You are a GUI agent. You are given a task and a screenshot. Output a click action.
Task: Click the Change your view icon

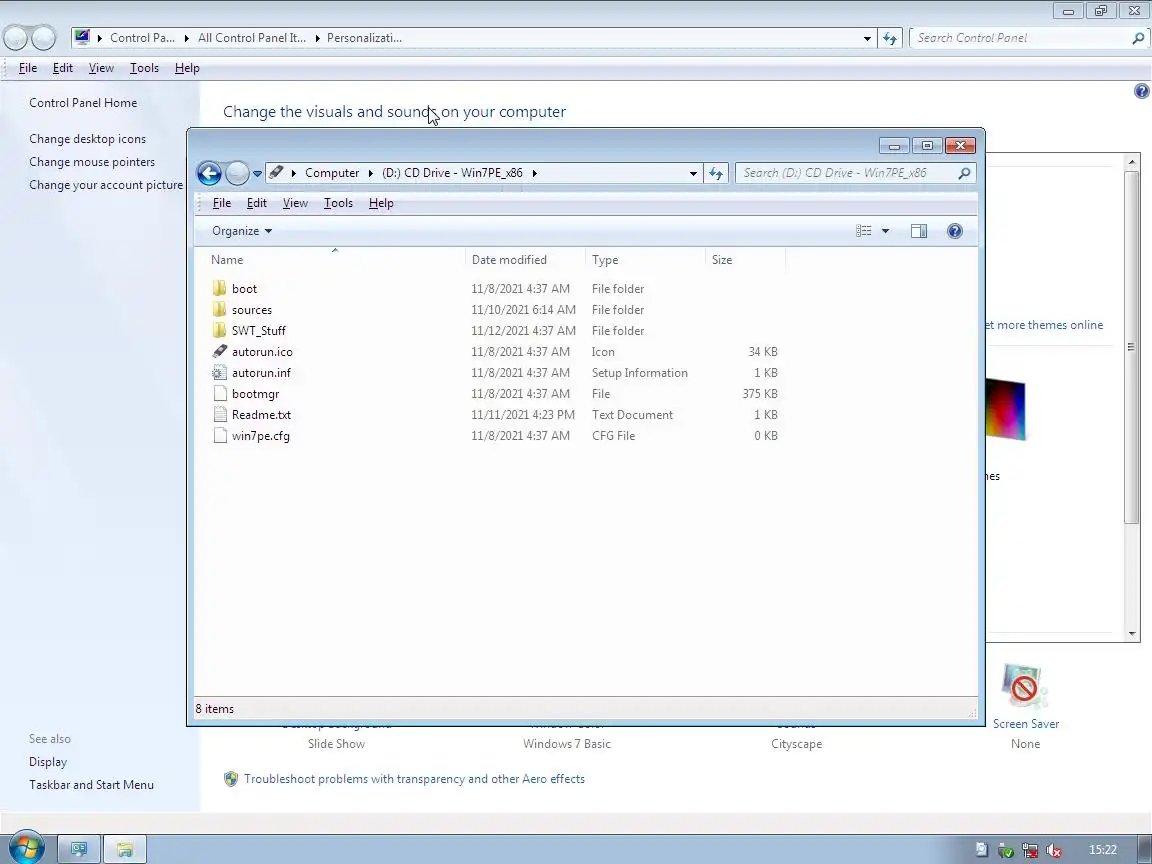(x=864, y=231)
